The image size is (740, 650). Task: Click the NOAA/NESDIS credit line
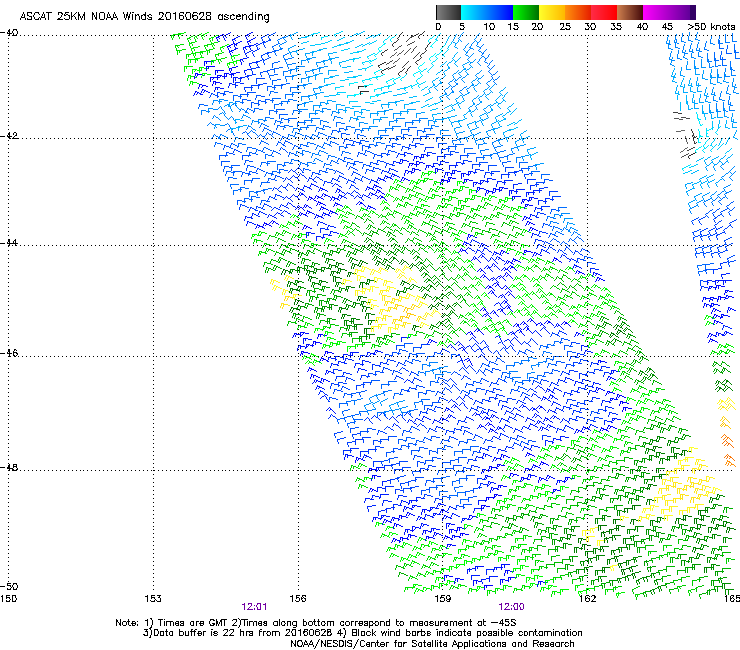point(432,644)
